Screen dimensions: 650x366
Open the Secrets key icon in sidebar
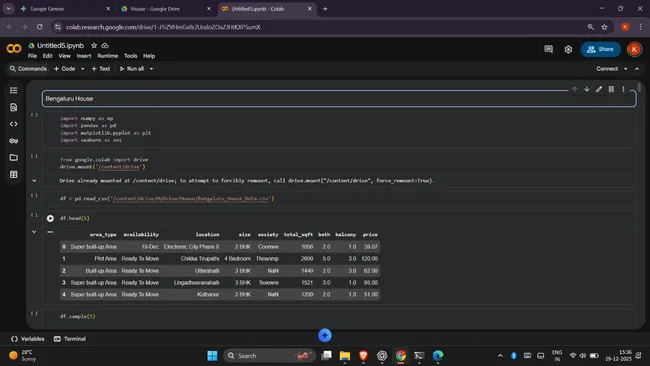pos(14,141)
